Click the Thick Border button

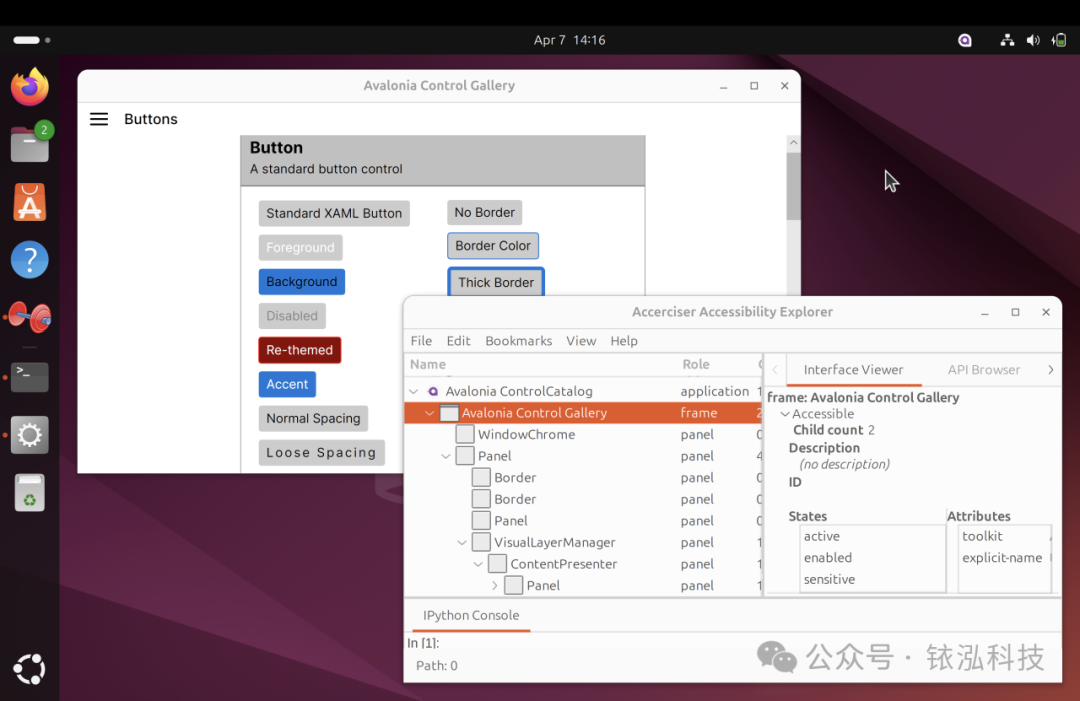pyautogui.click(x=496, y=282)
